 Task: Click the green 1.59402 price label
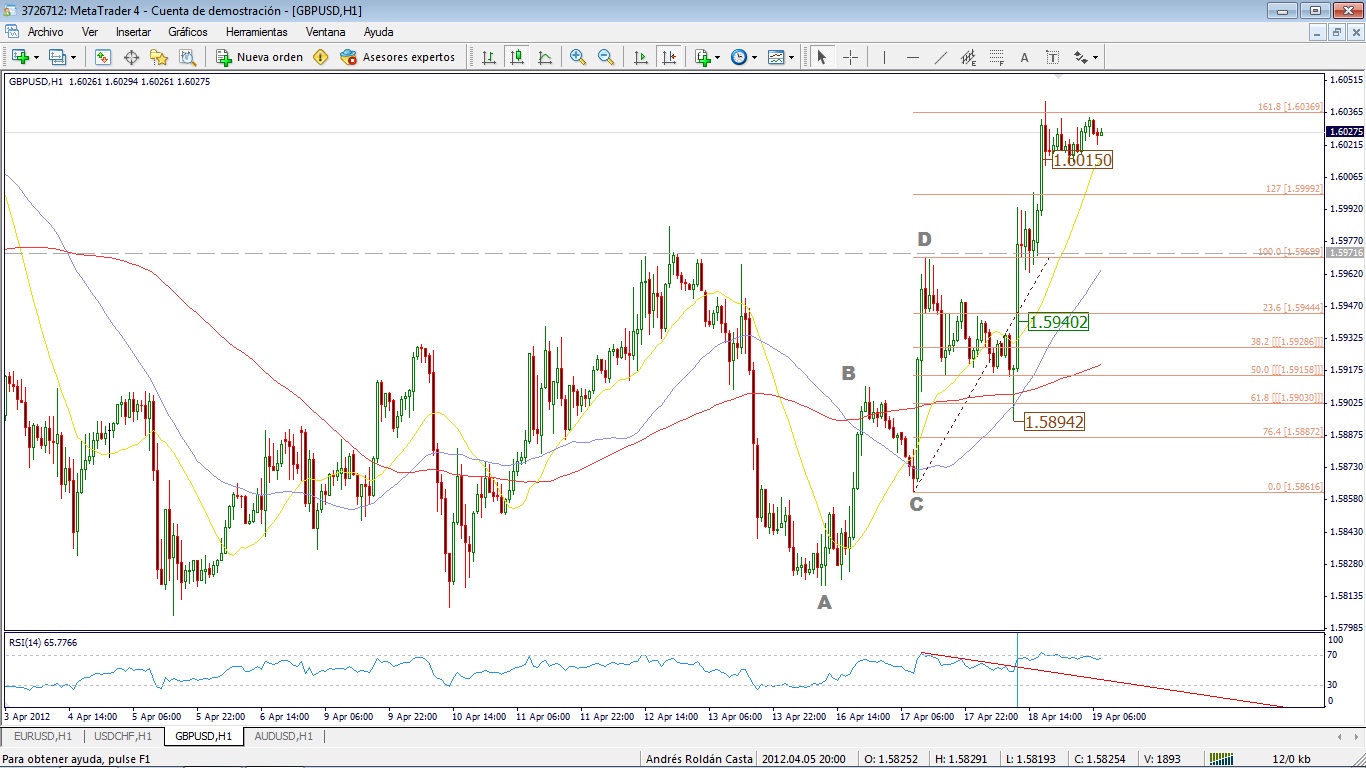tap(1059, 322)
